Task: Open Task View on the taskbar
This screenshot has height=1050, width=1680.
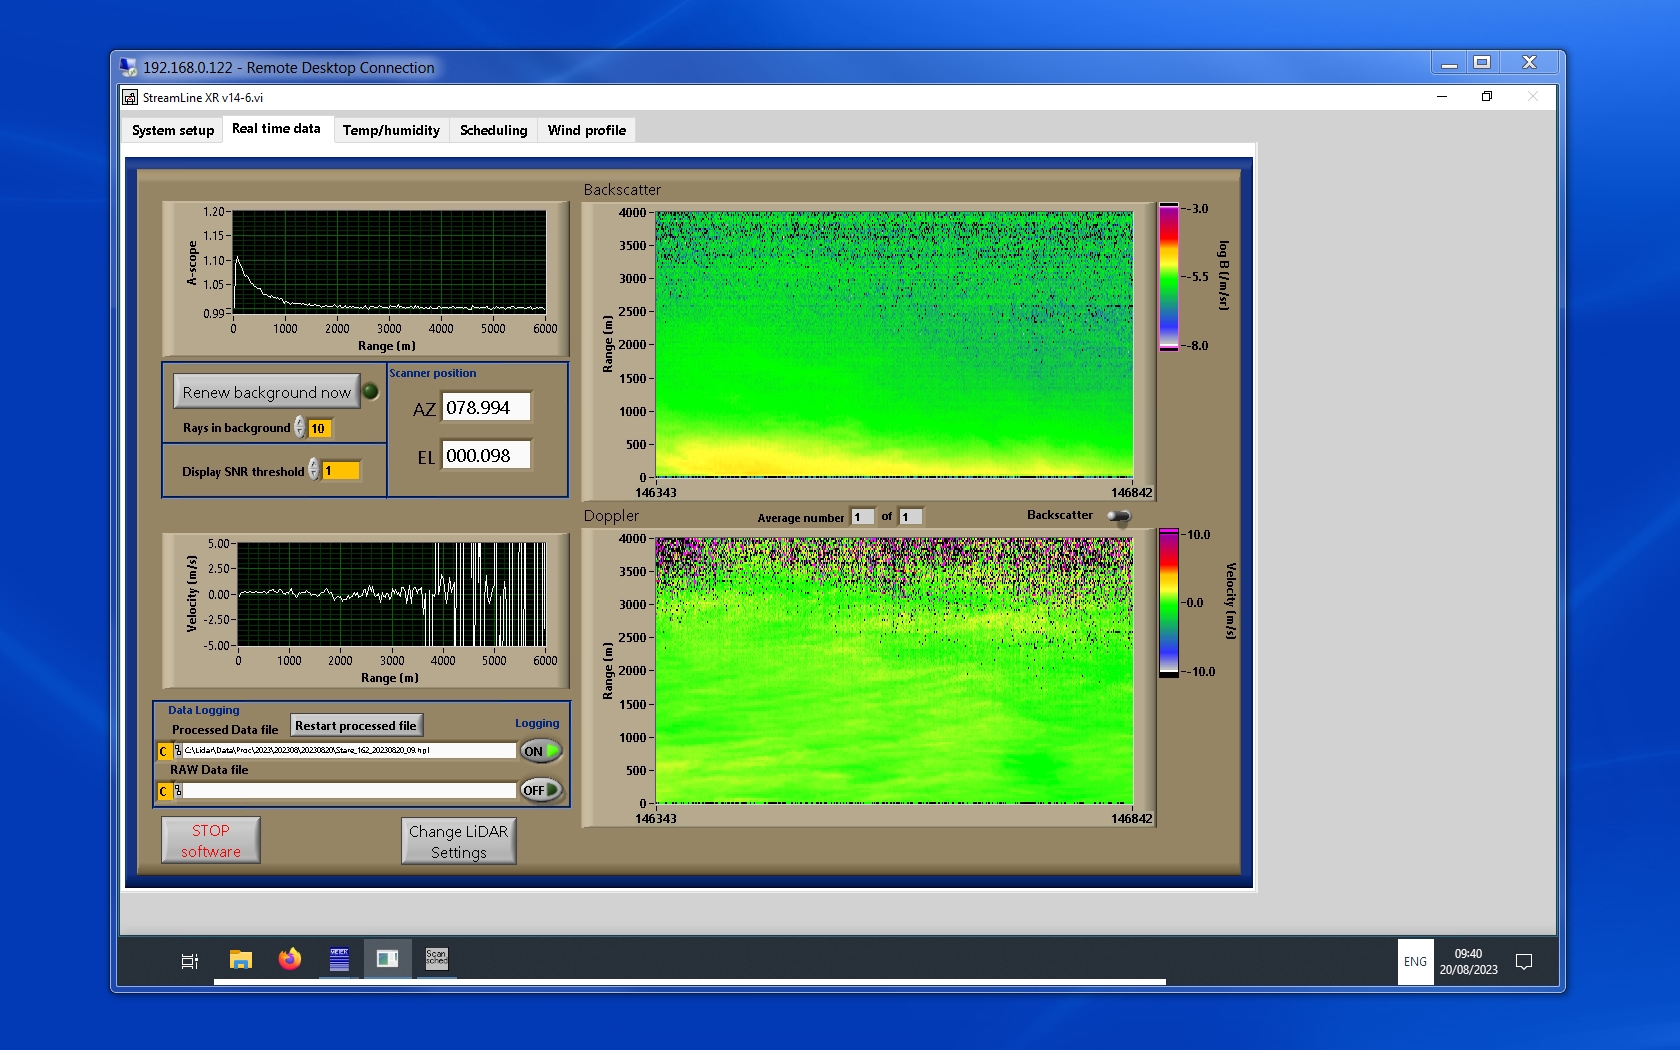Action: coord(189,961)
